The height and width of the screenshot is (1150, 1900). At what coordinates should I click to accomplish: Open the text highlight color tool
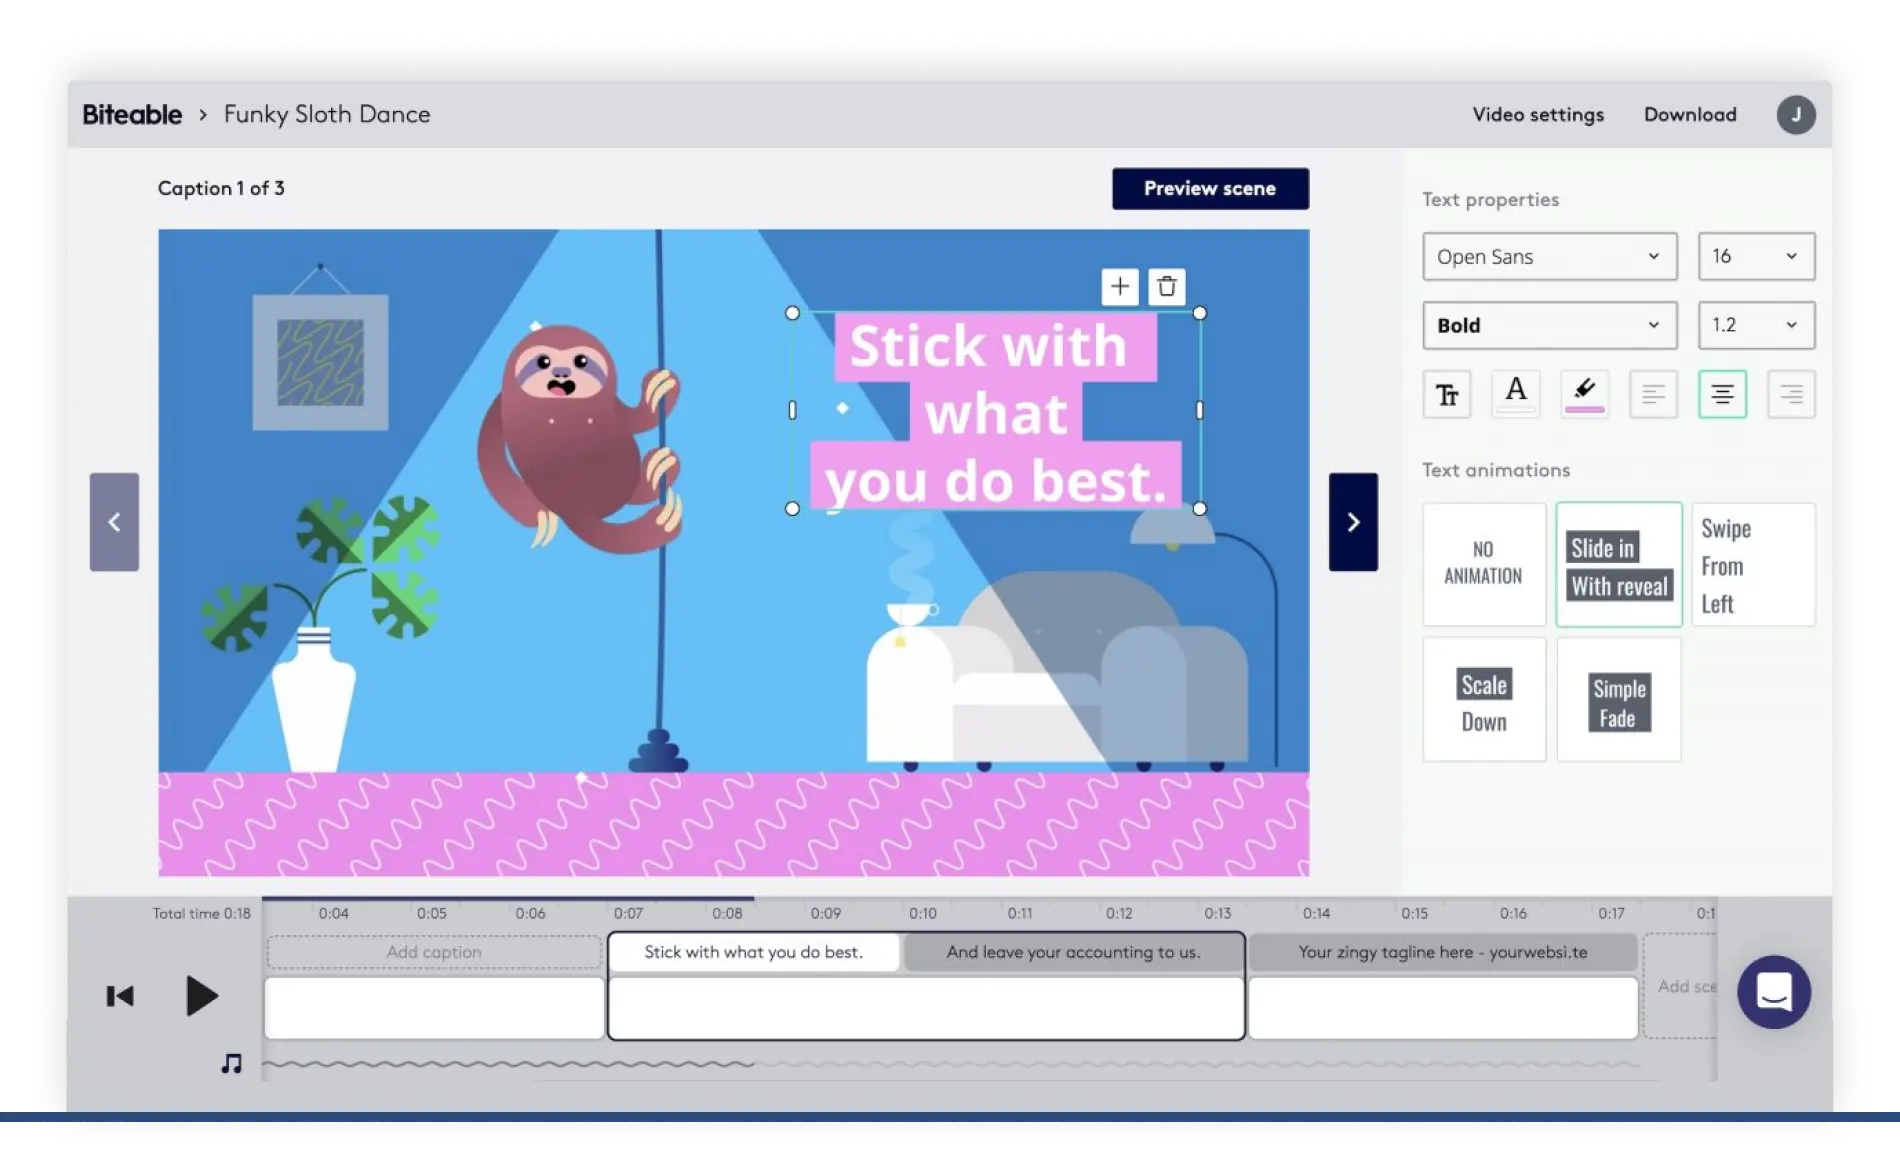click(x=1584, y=393)
